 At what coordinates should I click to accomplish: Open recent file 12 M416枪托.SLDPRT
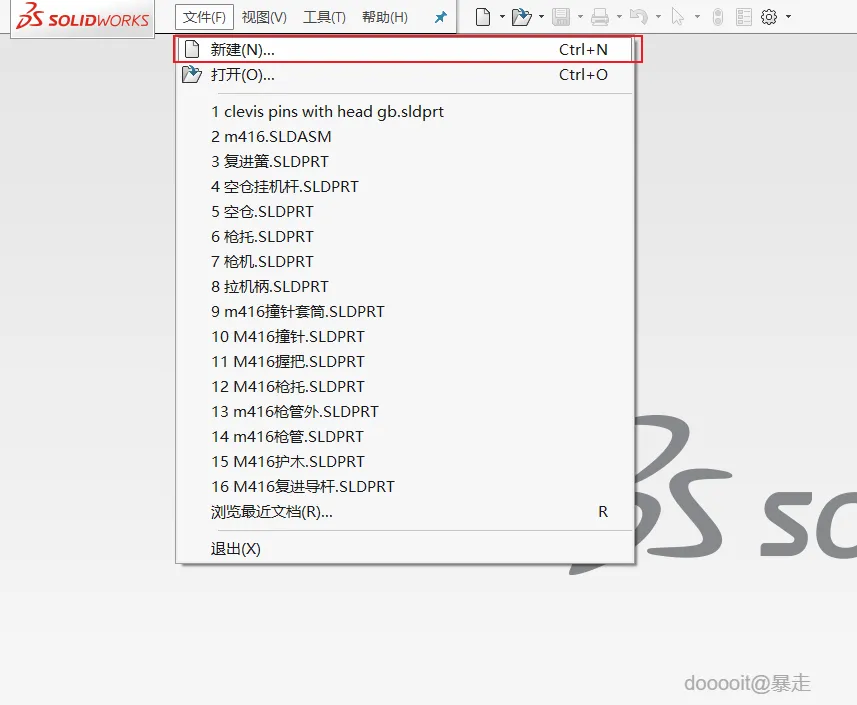point(405,387)
